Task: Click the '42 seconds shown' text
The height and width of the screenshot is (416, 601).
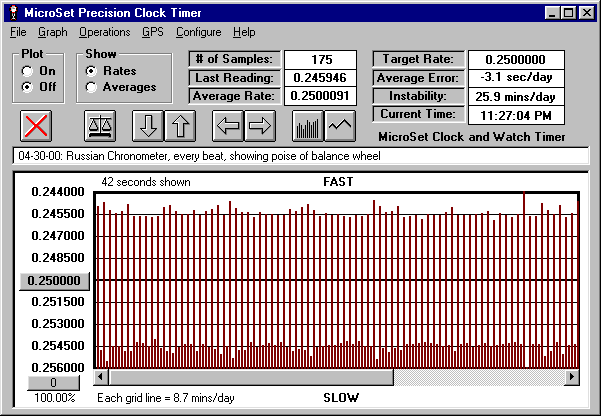Action: [146, 182]
